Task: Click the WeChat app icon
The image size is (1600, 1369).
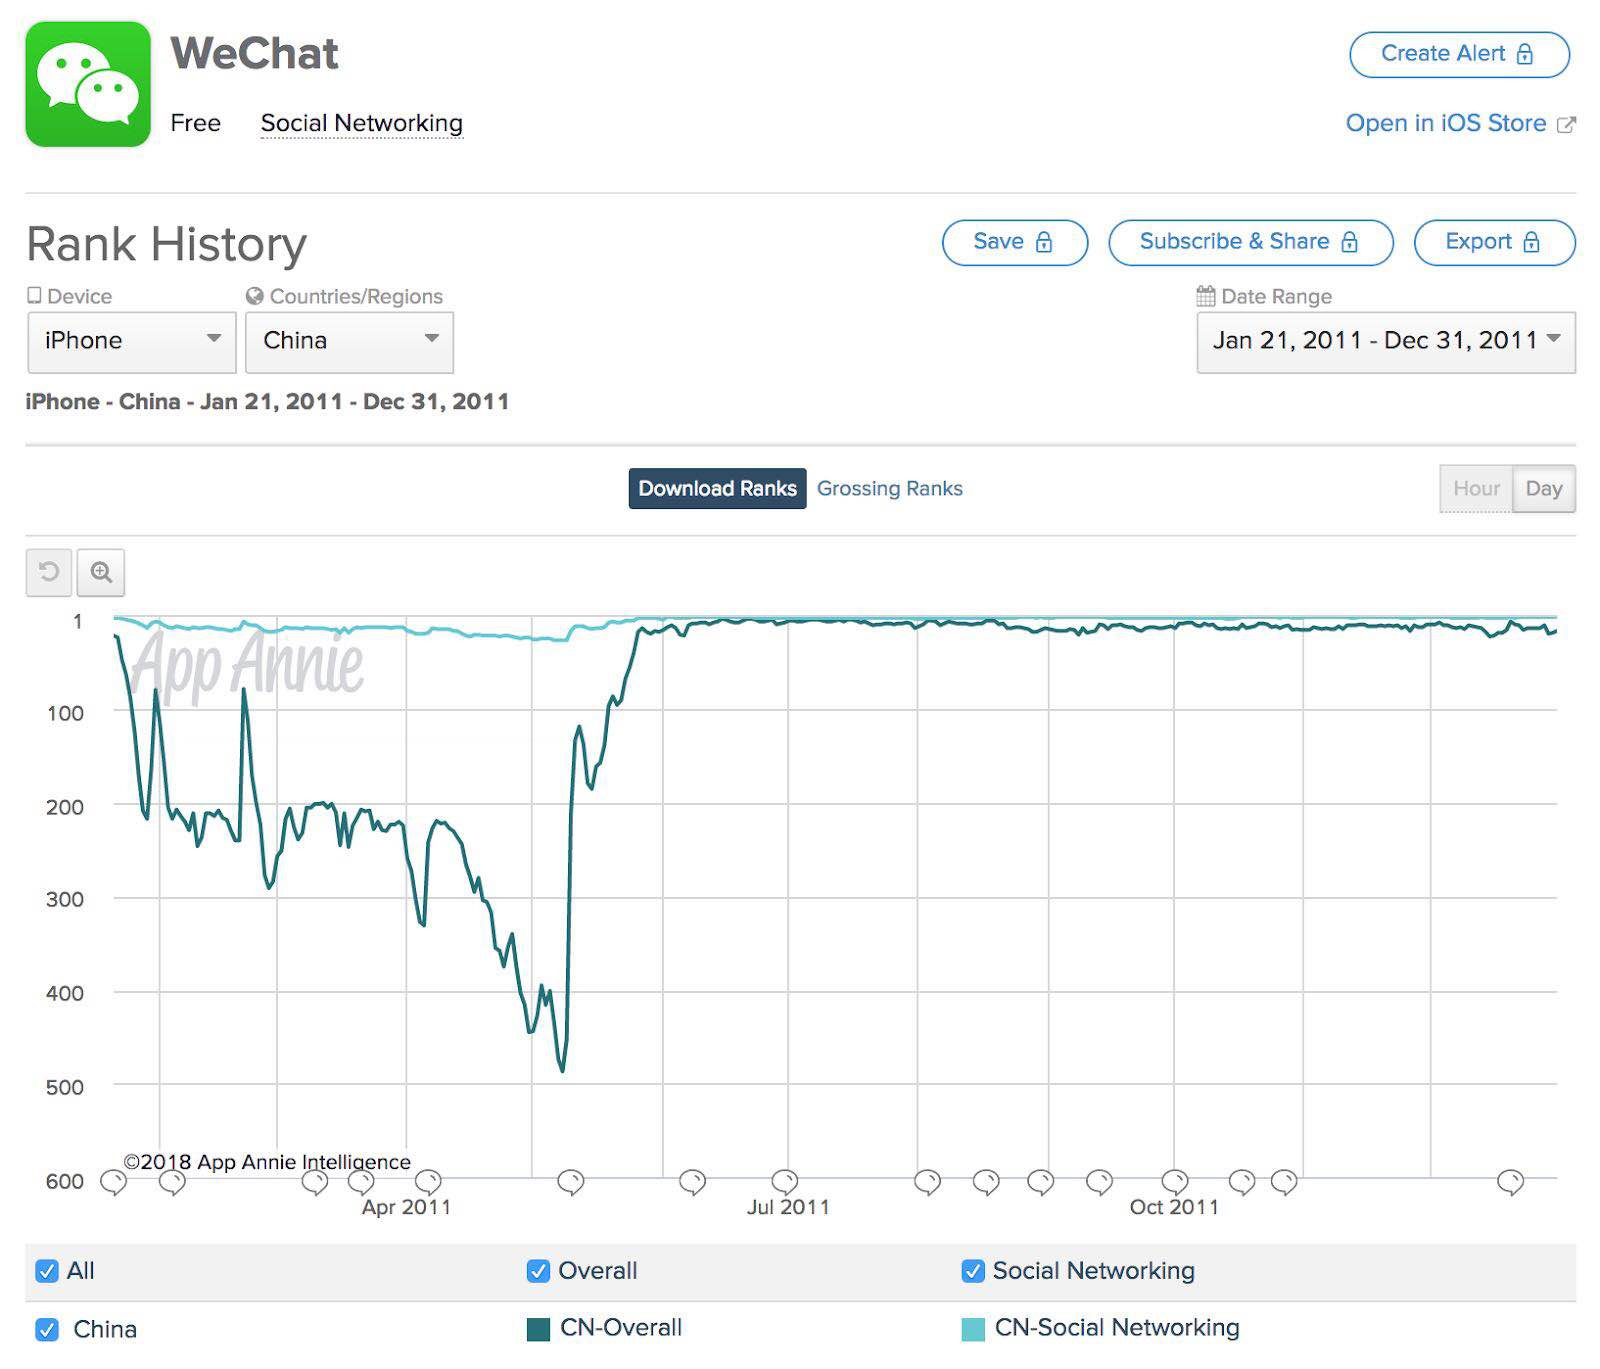Action: 88,84
